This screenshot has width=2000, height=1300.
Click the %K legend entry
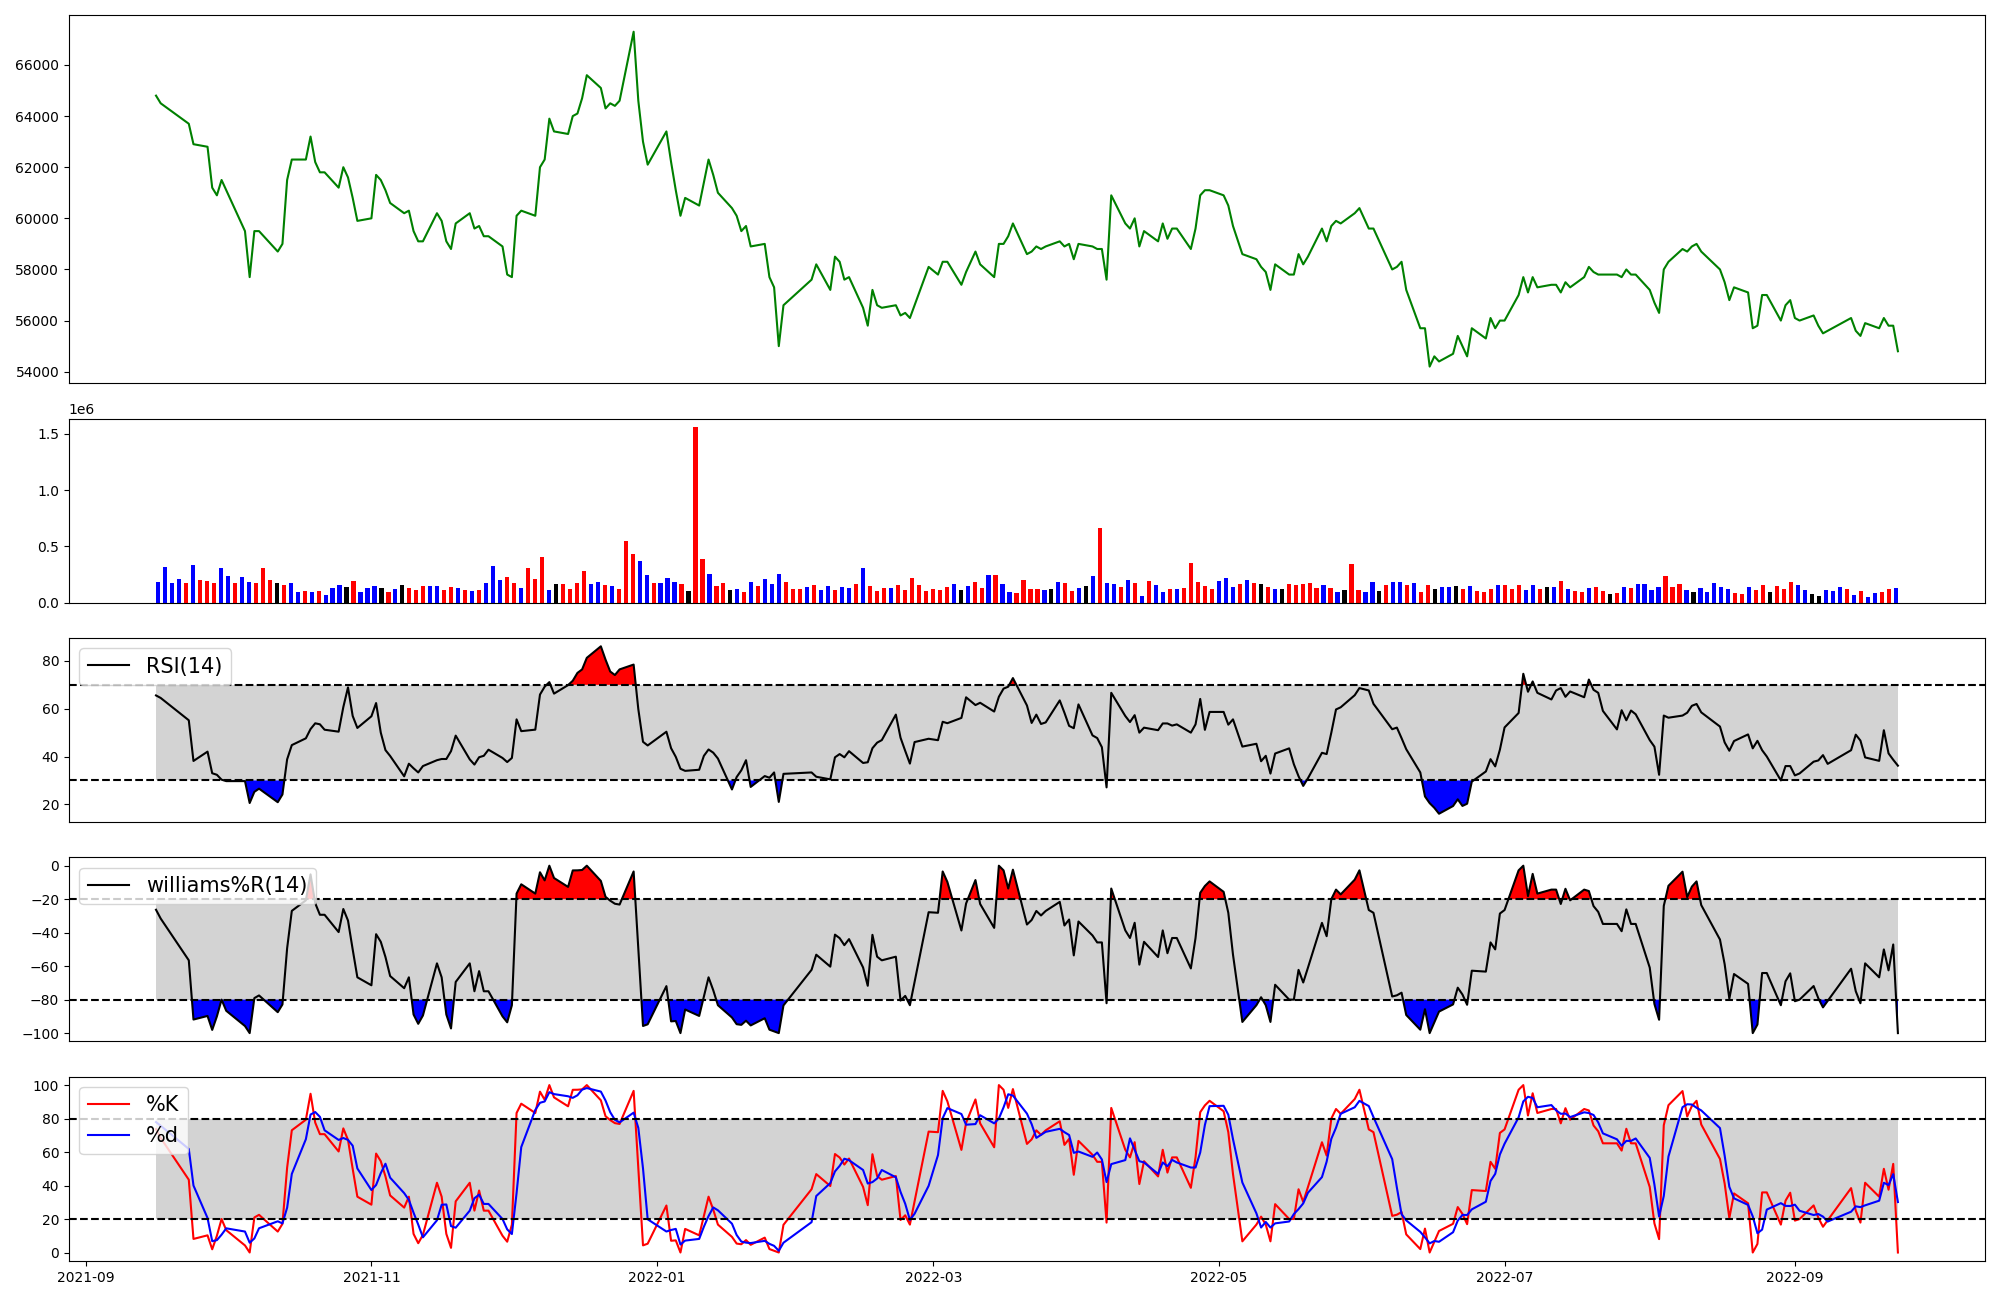[162, 1104]
